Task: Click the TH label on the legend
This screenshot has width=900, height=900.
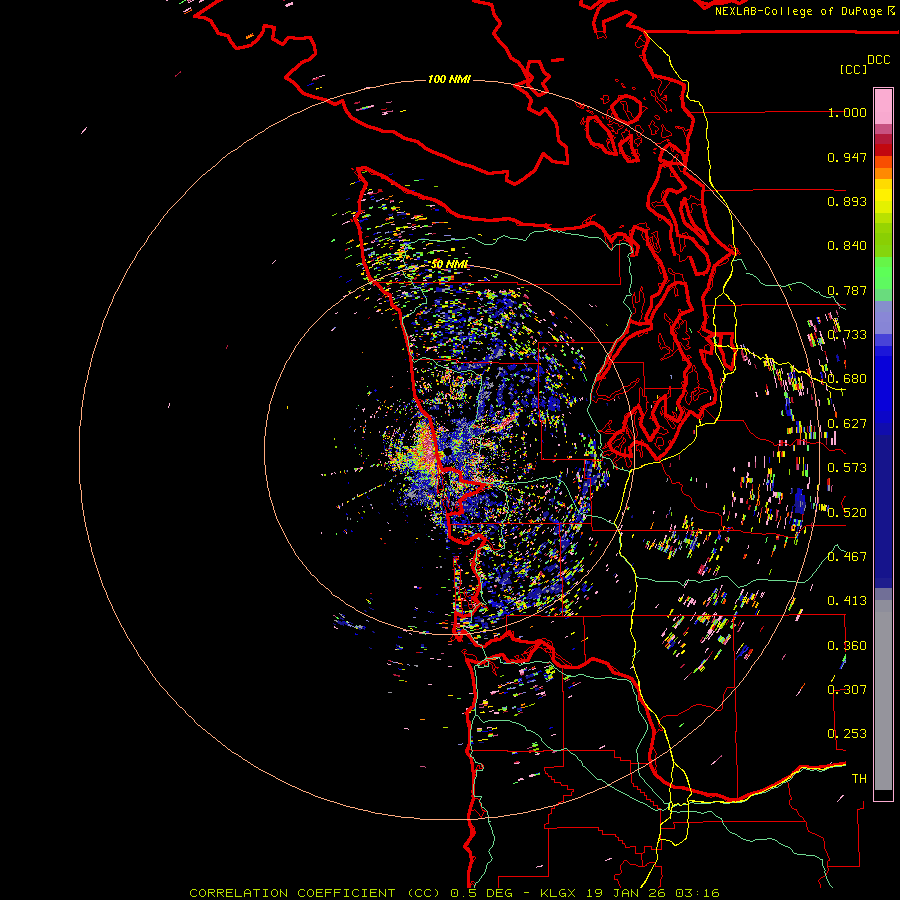Action: coord(859,779)
